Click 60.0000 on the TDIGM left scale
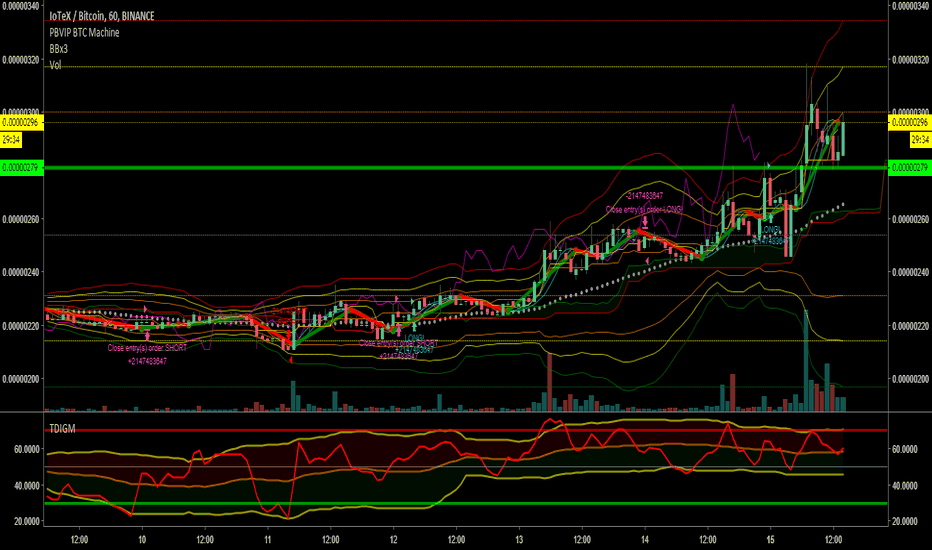This screenshot has width=932, height=550. click(27, 450)
